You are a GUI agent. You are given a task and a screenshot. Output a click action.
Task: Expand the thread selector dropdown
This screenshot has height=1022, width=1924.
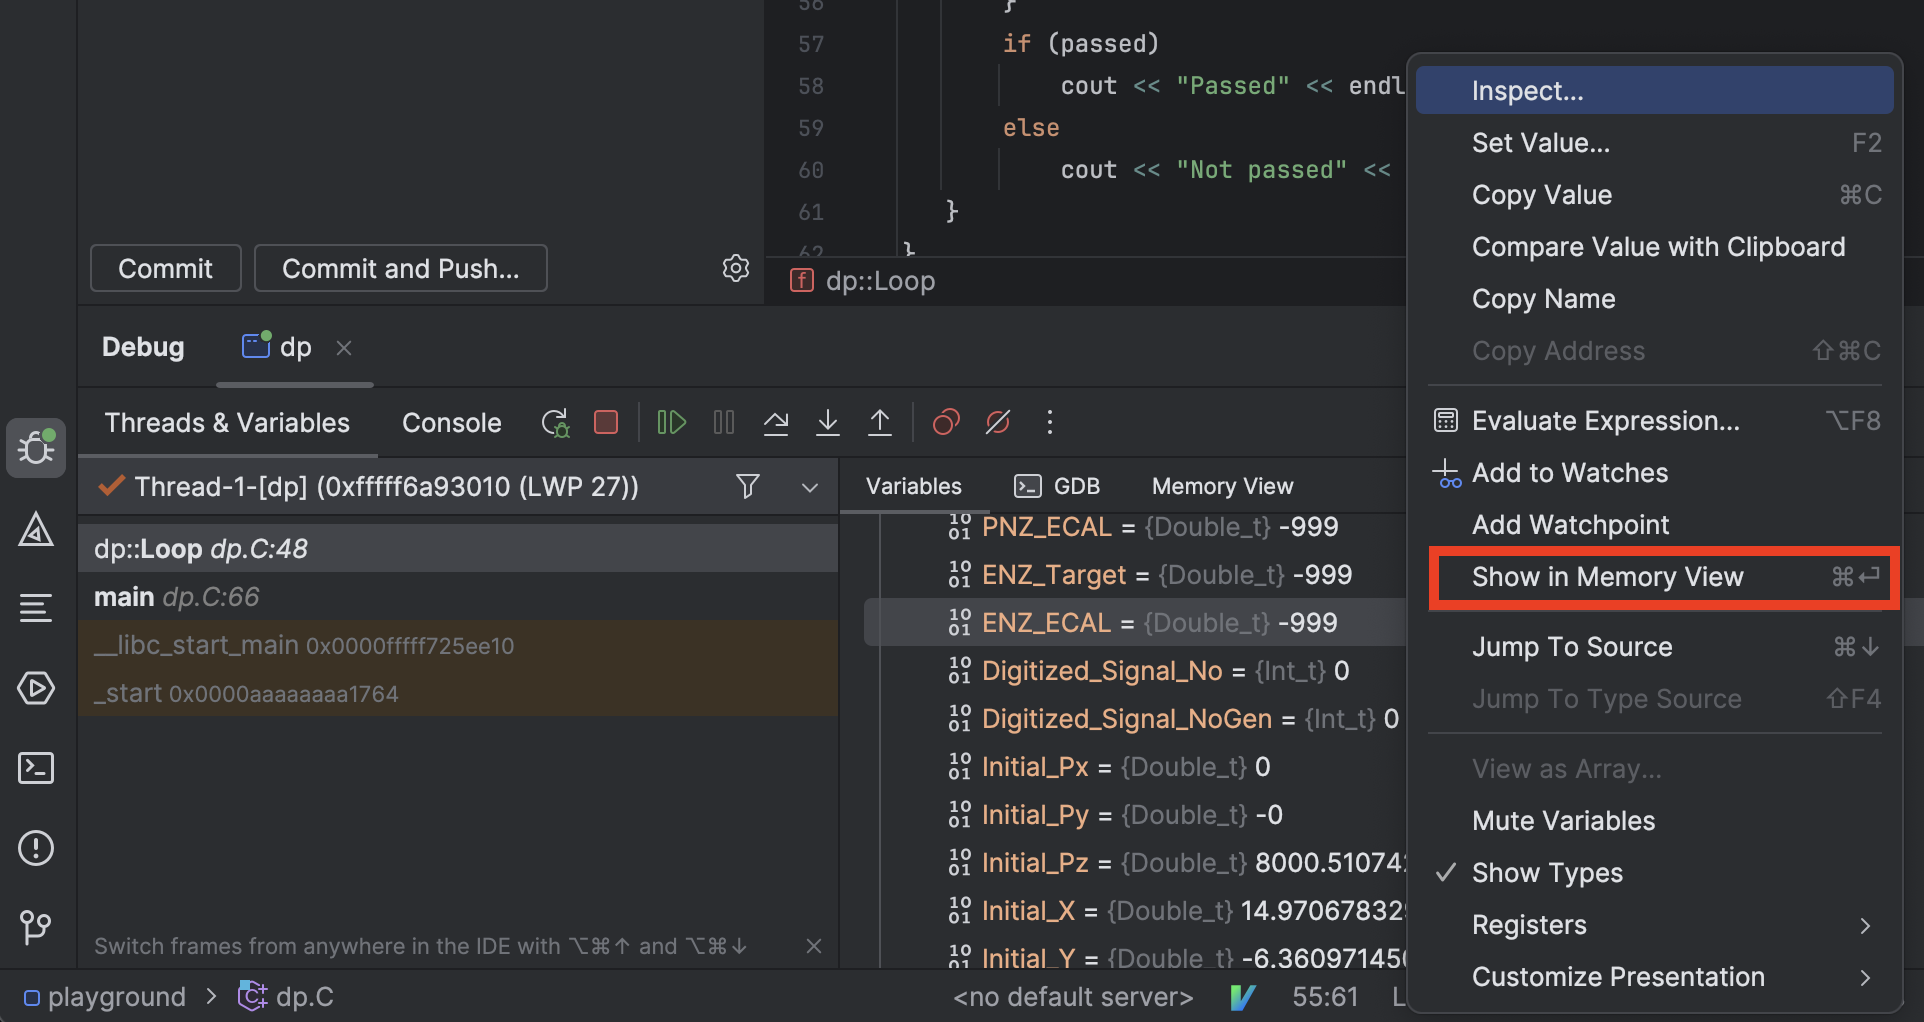(x=810, y=487)
